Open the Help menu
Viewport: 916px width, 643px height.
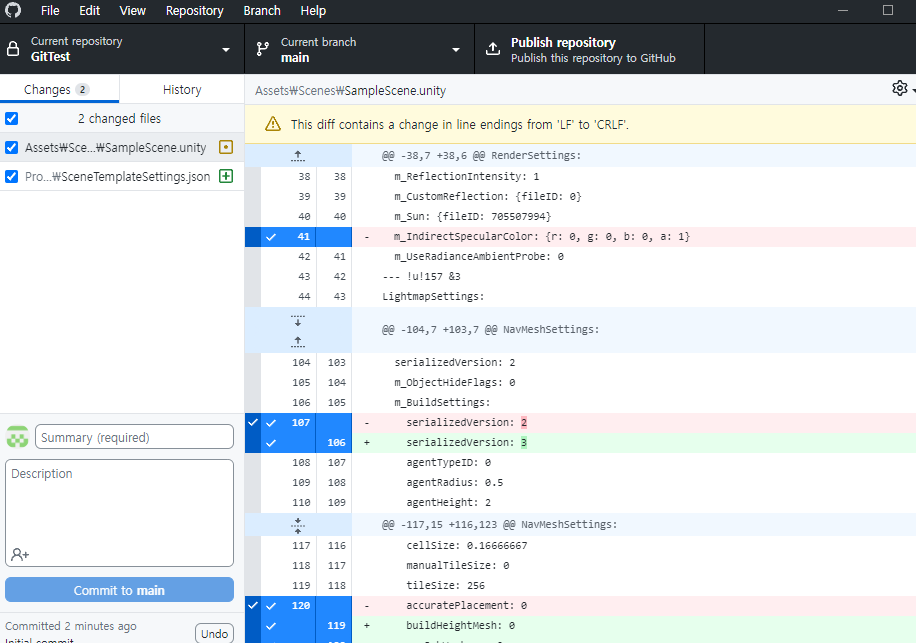point(313,11)
